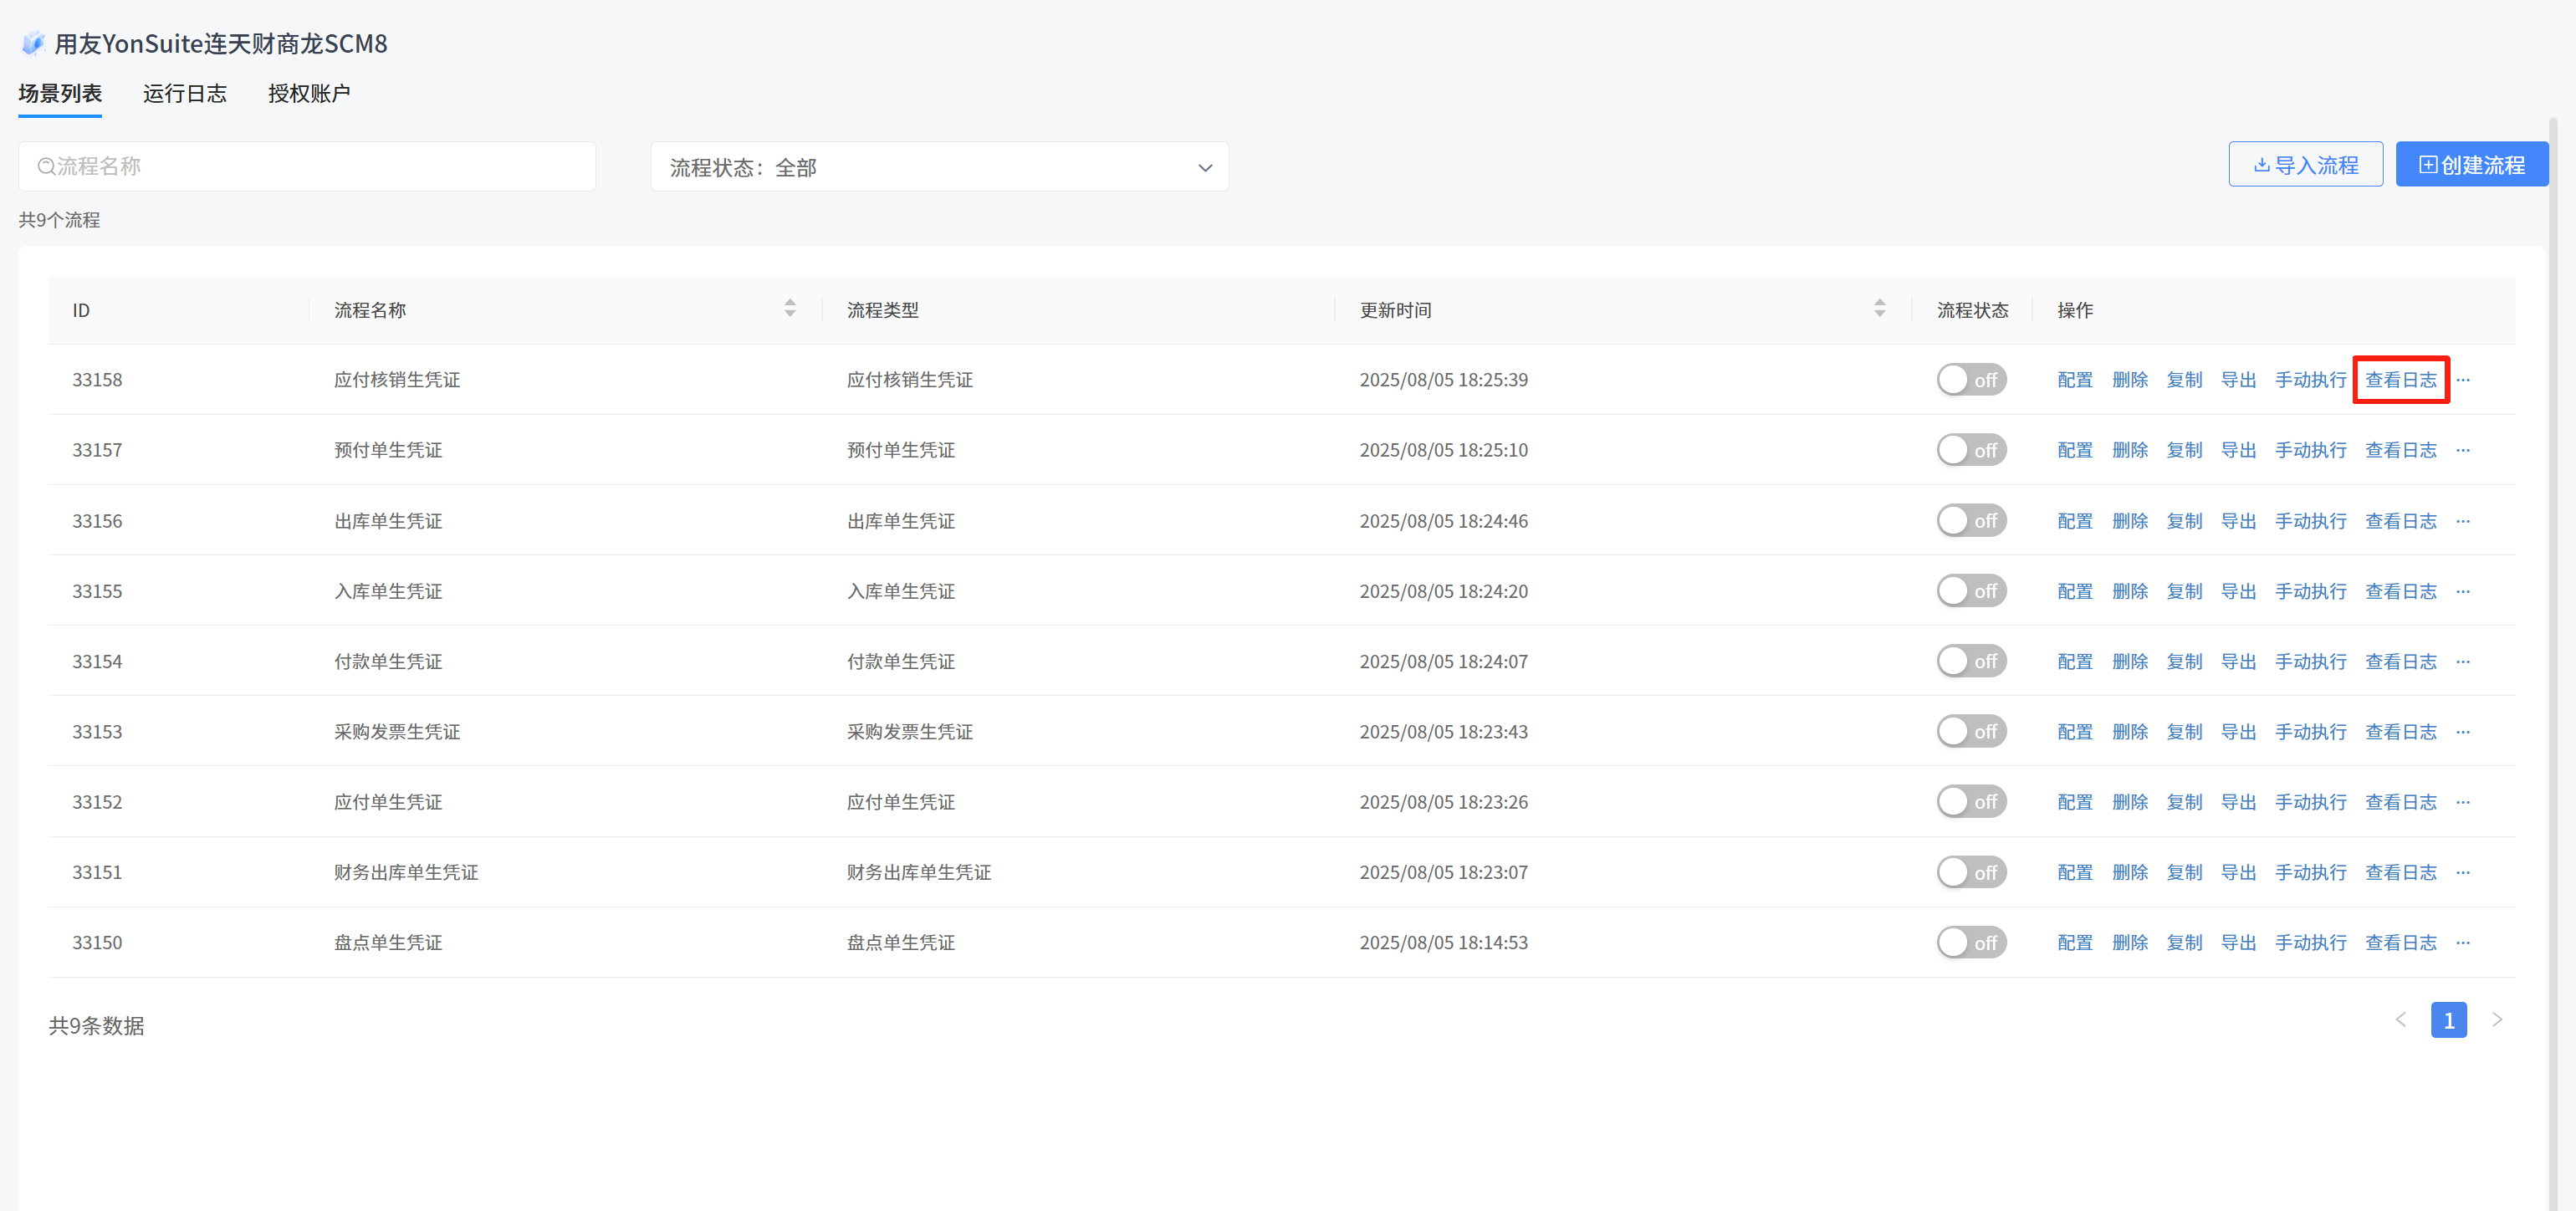Click the 导入流程 button
2576x1211 pixels.
pos(2305,165)
